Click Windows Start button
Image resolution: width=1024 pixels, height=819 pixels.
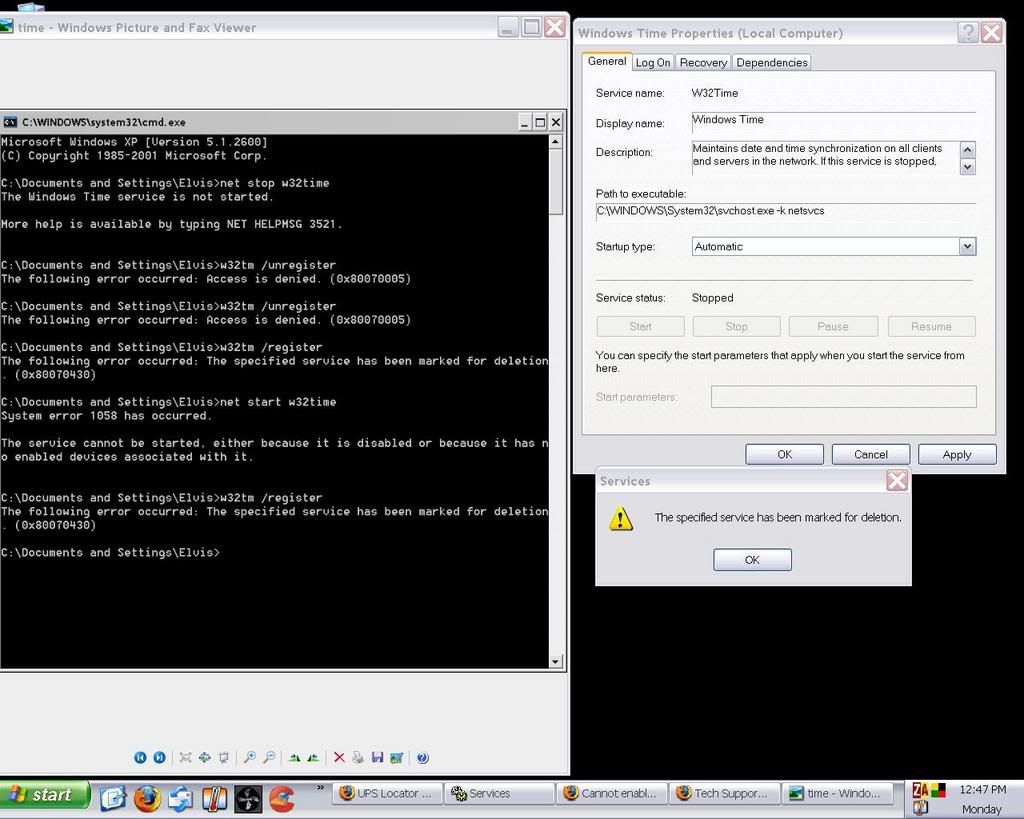(x=44, y=795)
